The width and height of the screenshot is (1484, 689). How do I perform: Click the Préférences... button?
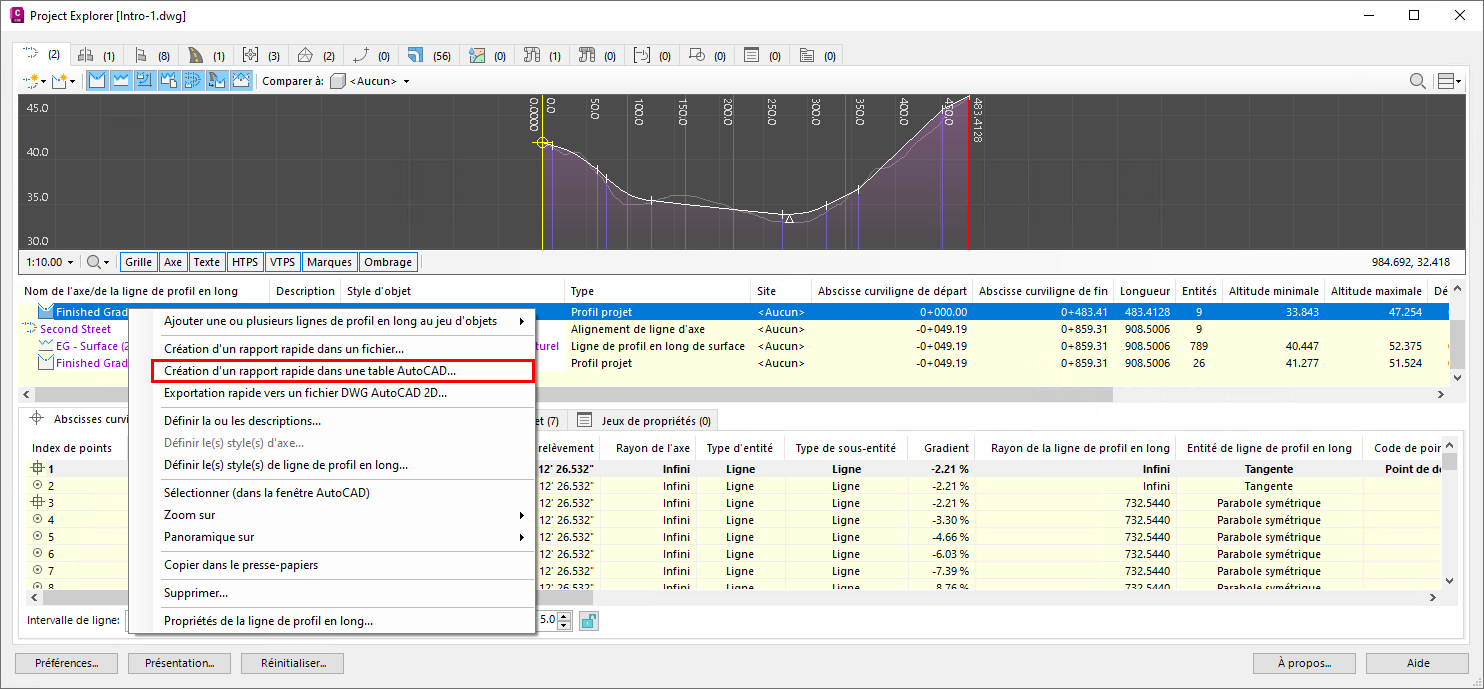tap(66, 663)
